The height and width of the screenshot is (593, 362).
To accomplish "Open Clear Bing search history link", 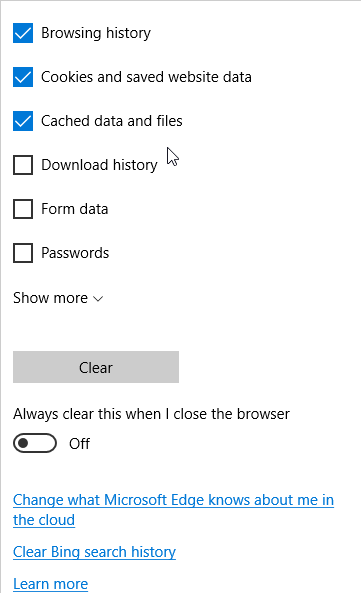I will pyautogui.click(x=94, y=552).
